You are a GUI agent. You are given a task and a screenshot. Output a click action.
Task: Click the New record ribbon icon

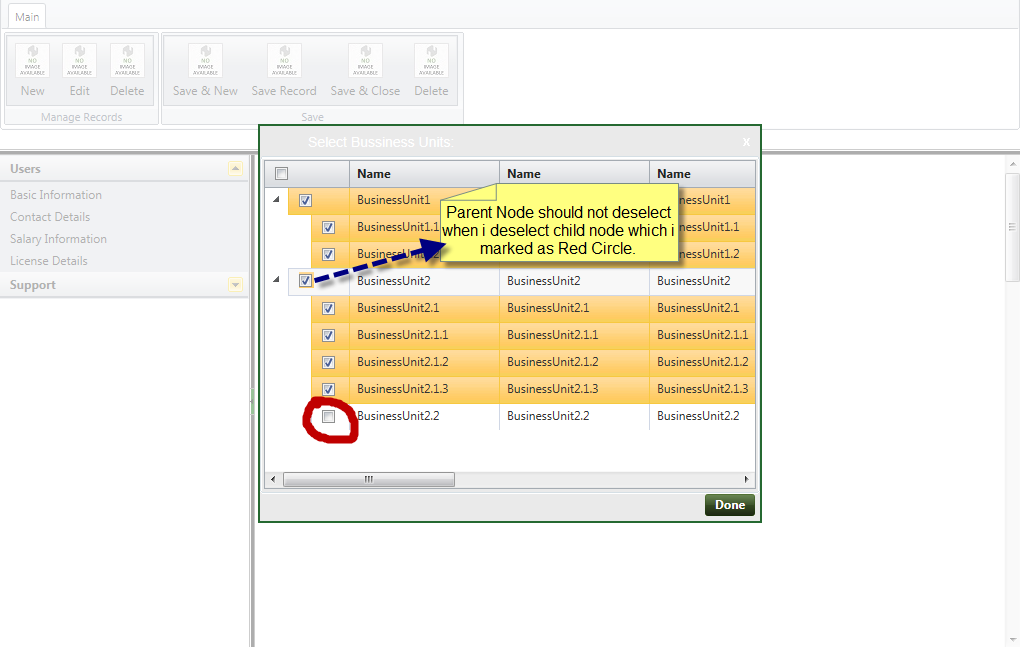coord(33,71)
